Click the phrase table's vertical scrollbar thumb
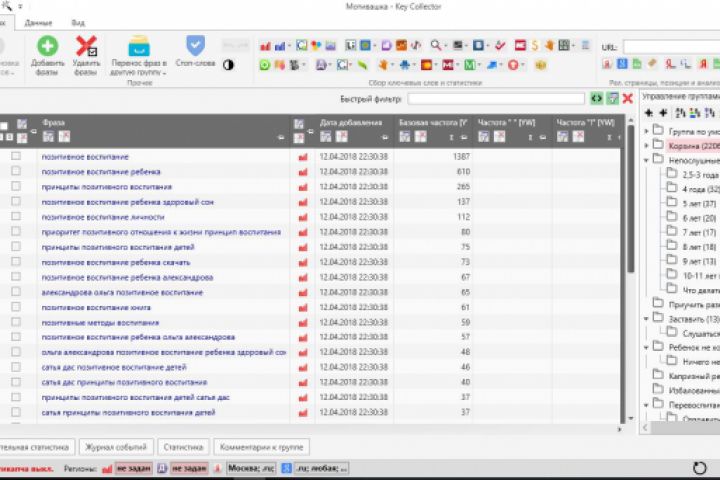This screenshot has height=480, width=720. coord(631,198)
